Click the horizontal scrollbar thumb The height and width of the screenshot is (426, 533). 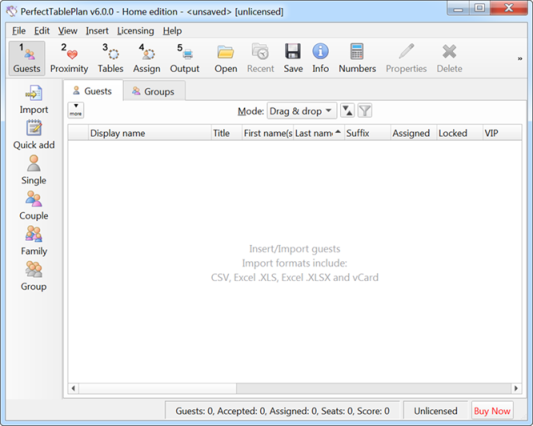pyautogui.click(x=157, y=388)
